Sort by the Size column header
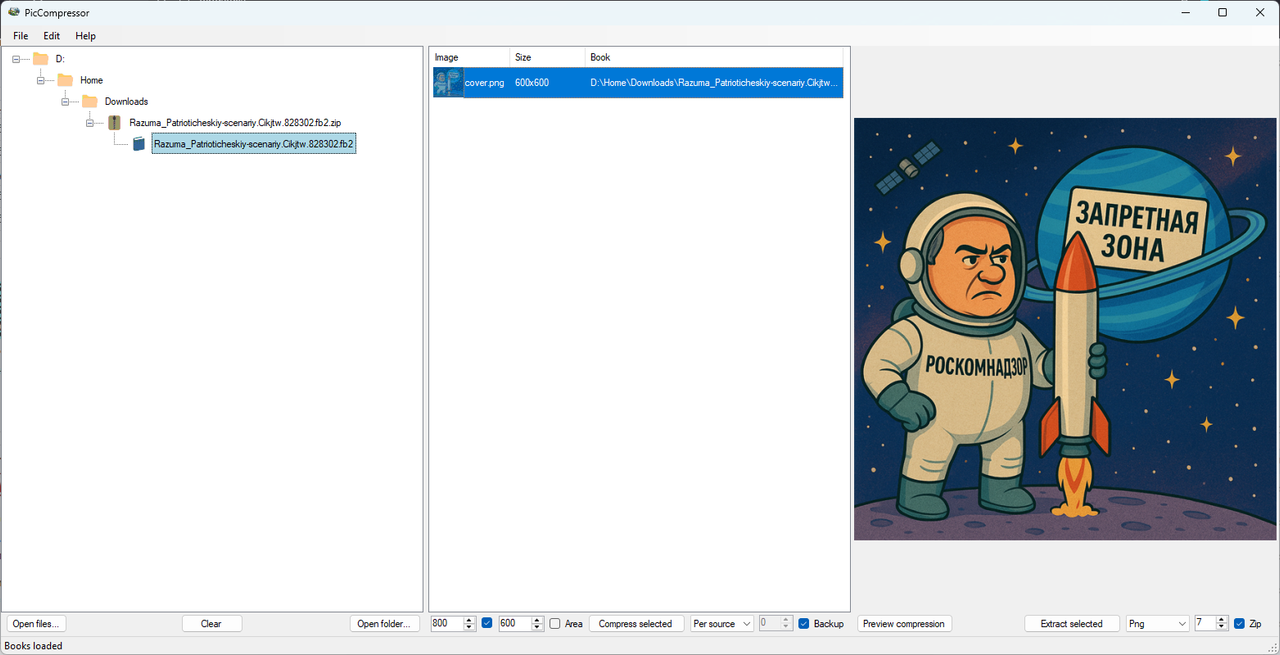The width and height of the screenshot is (1280, 655). click(x=547, y=57)
